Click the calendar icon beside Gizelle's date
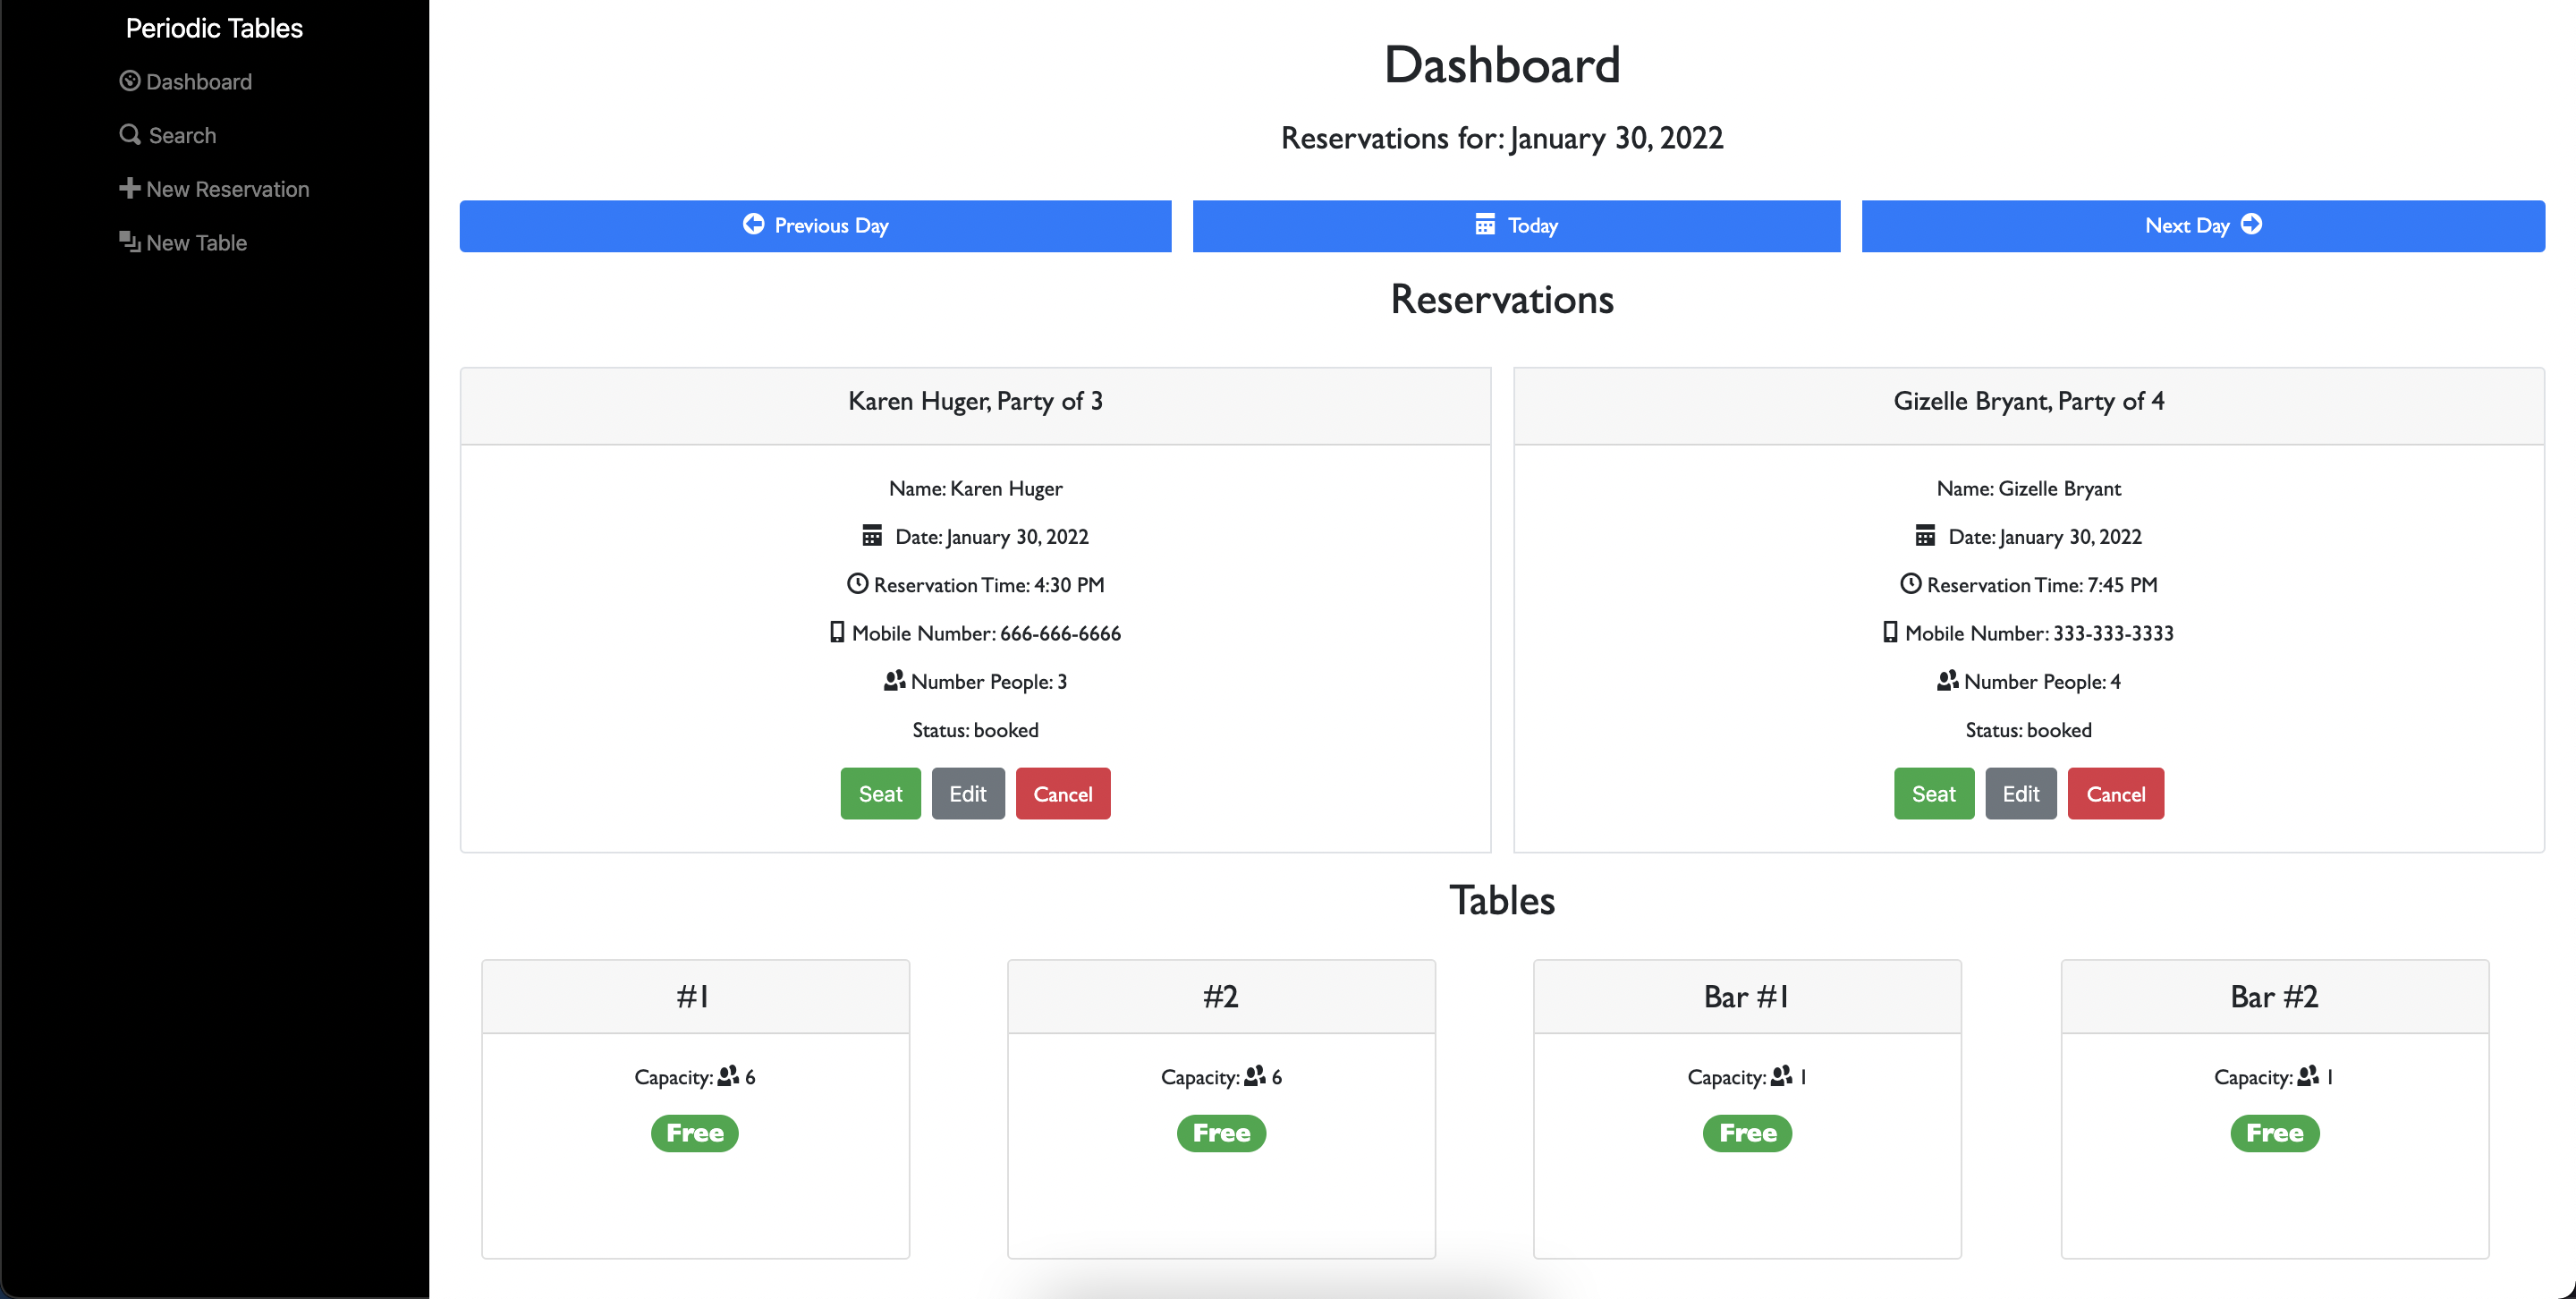The height and width of the screenshot is (1299, 2576). pos(1925,536)
